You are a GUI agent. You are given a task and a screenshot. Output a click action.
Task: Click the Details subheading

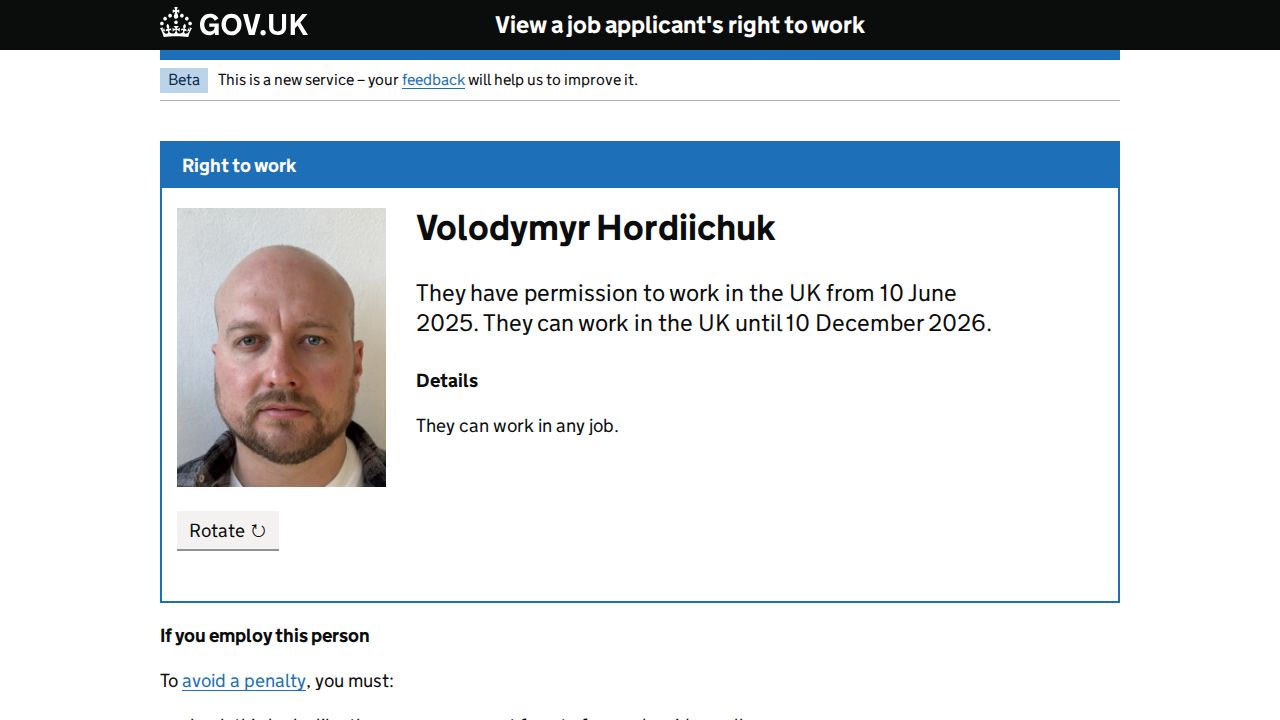click(447, 381)
